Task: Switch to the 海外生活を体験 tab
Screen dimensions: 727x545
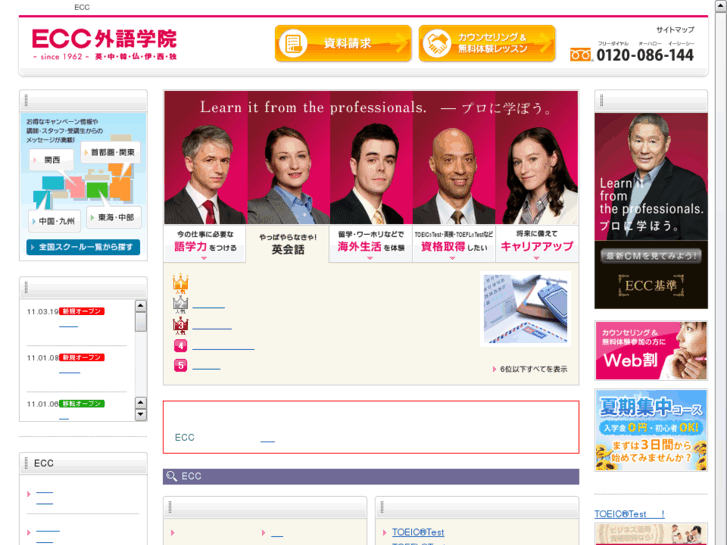Action: 370,243
